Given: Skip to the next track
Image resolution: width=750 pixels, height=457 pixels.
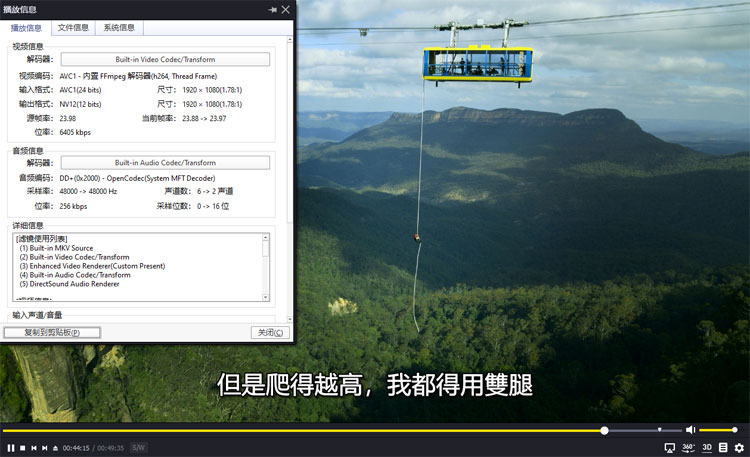Looking at the screenshot, I should [44, 448].
